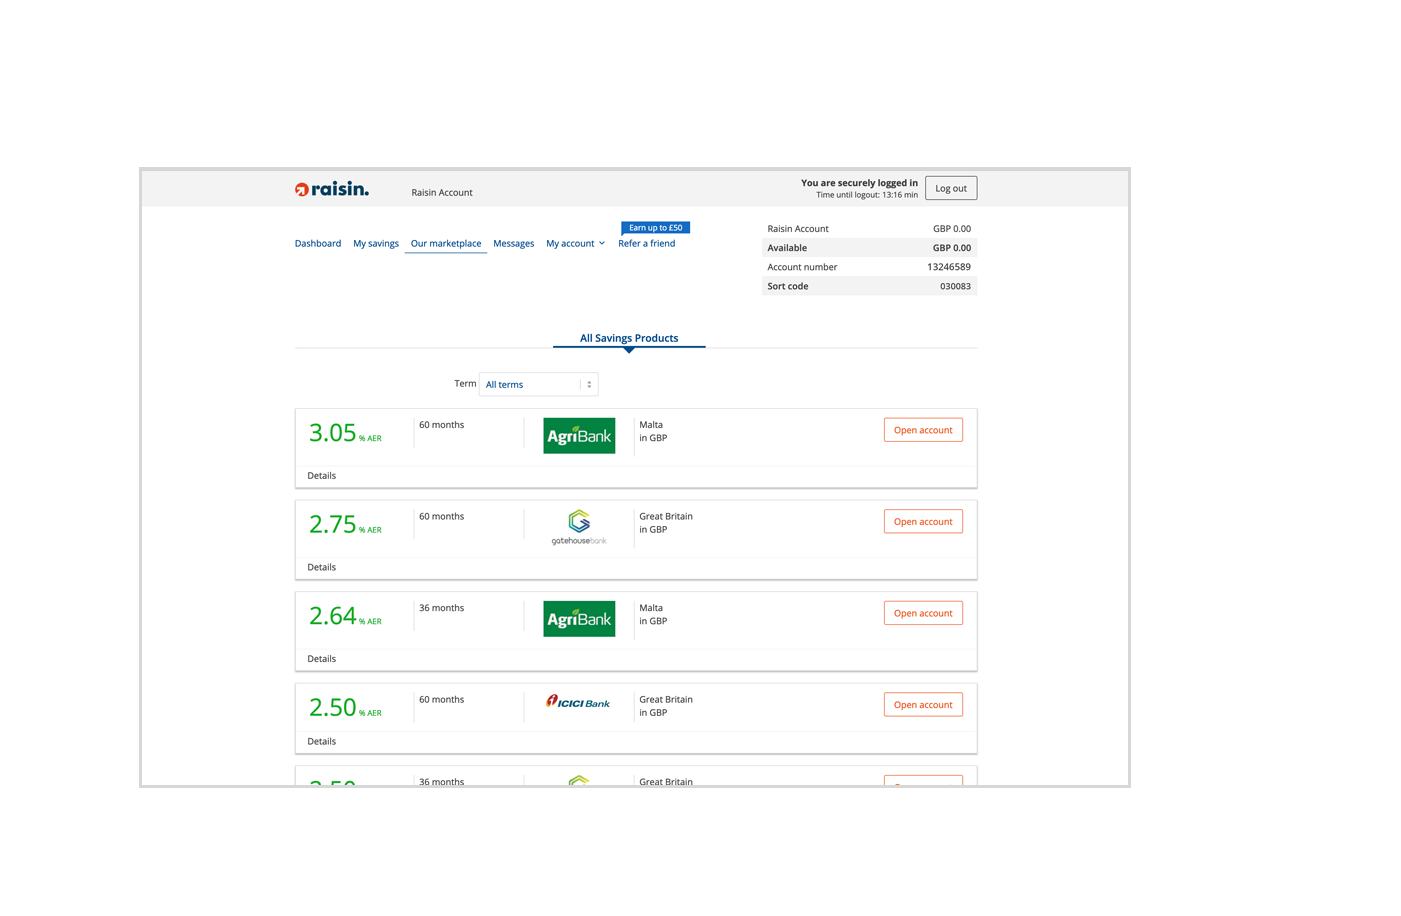Click the Available GBP 0.00 amount
1401x916 pixels.
click(952, 248)
